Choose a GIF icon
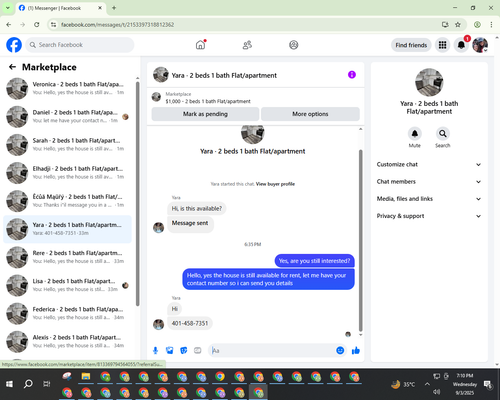Image resolution: width=500 pixels, height=400 pixels. tap(198, 350)
